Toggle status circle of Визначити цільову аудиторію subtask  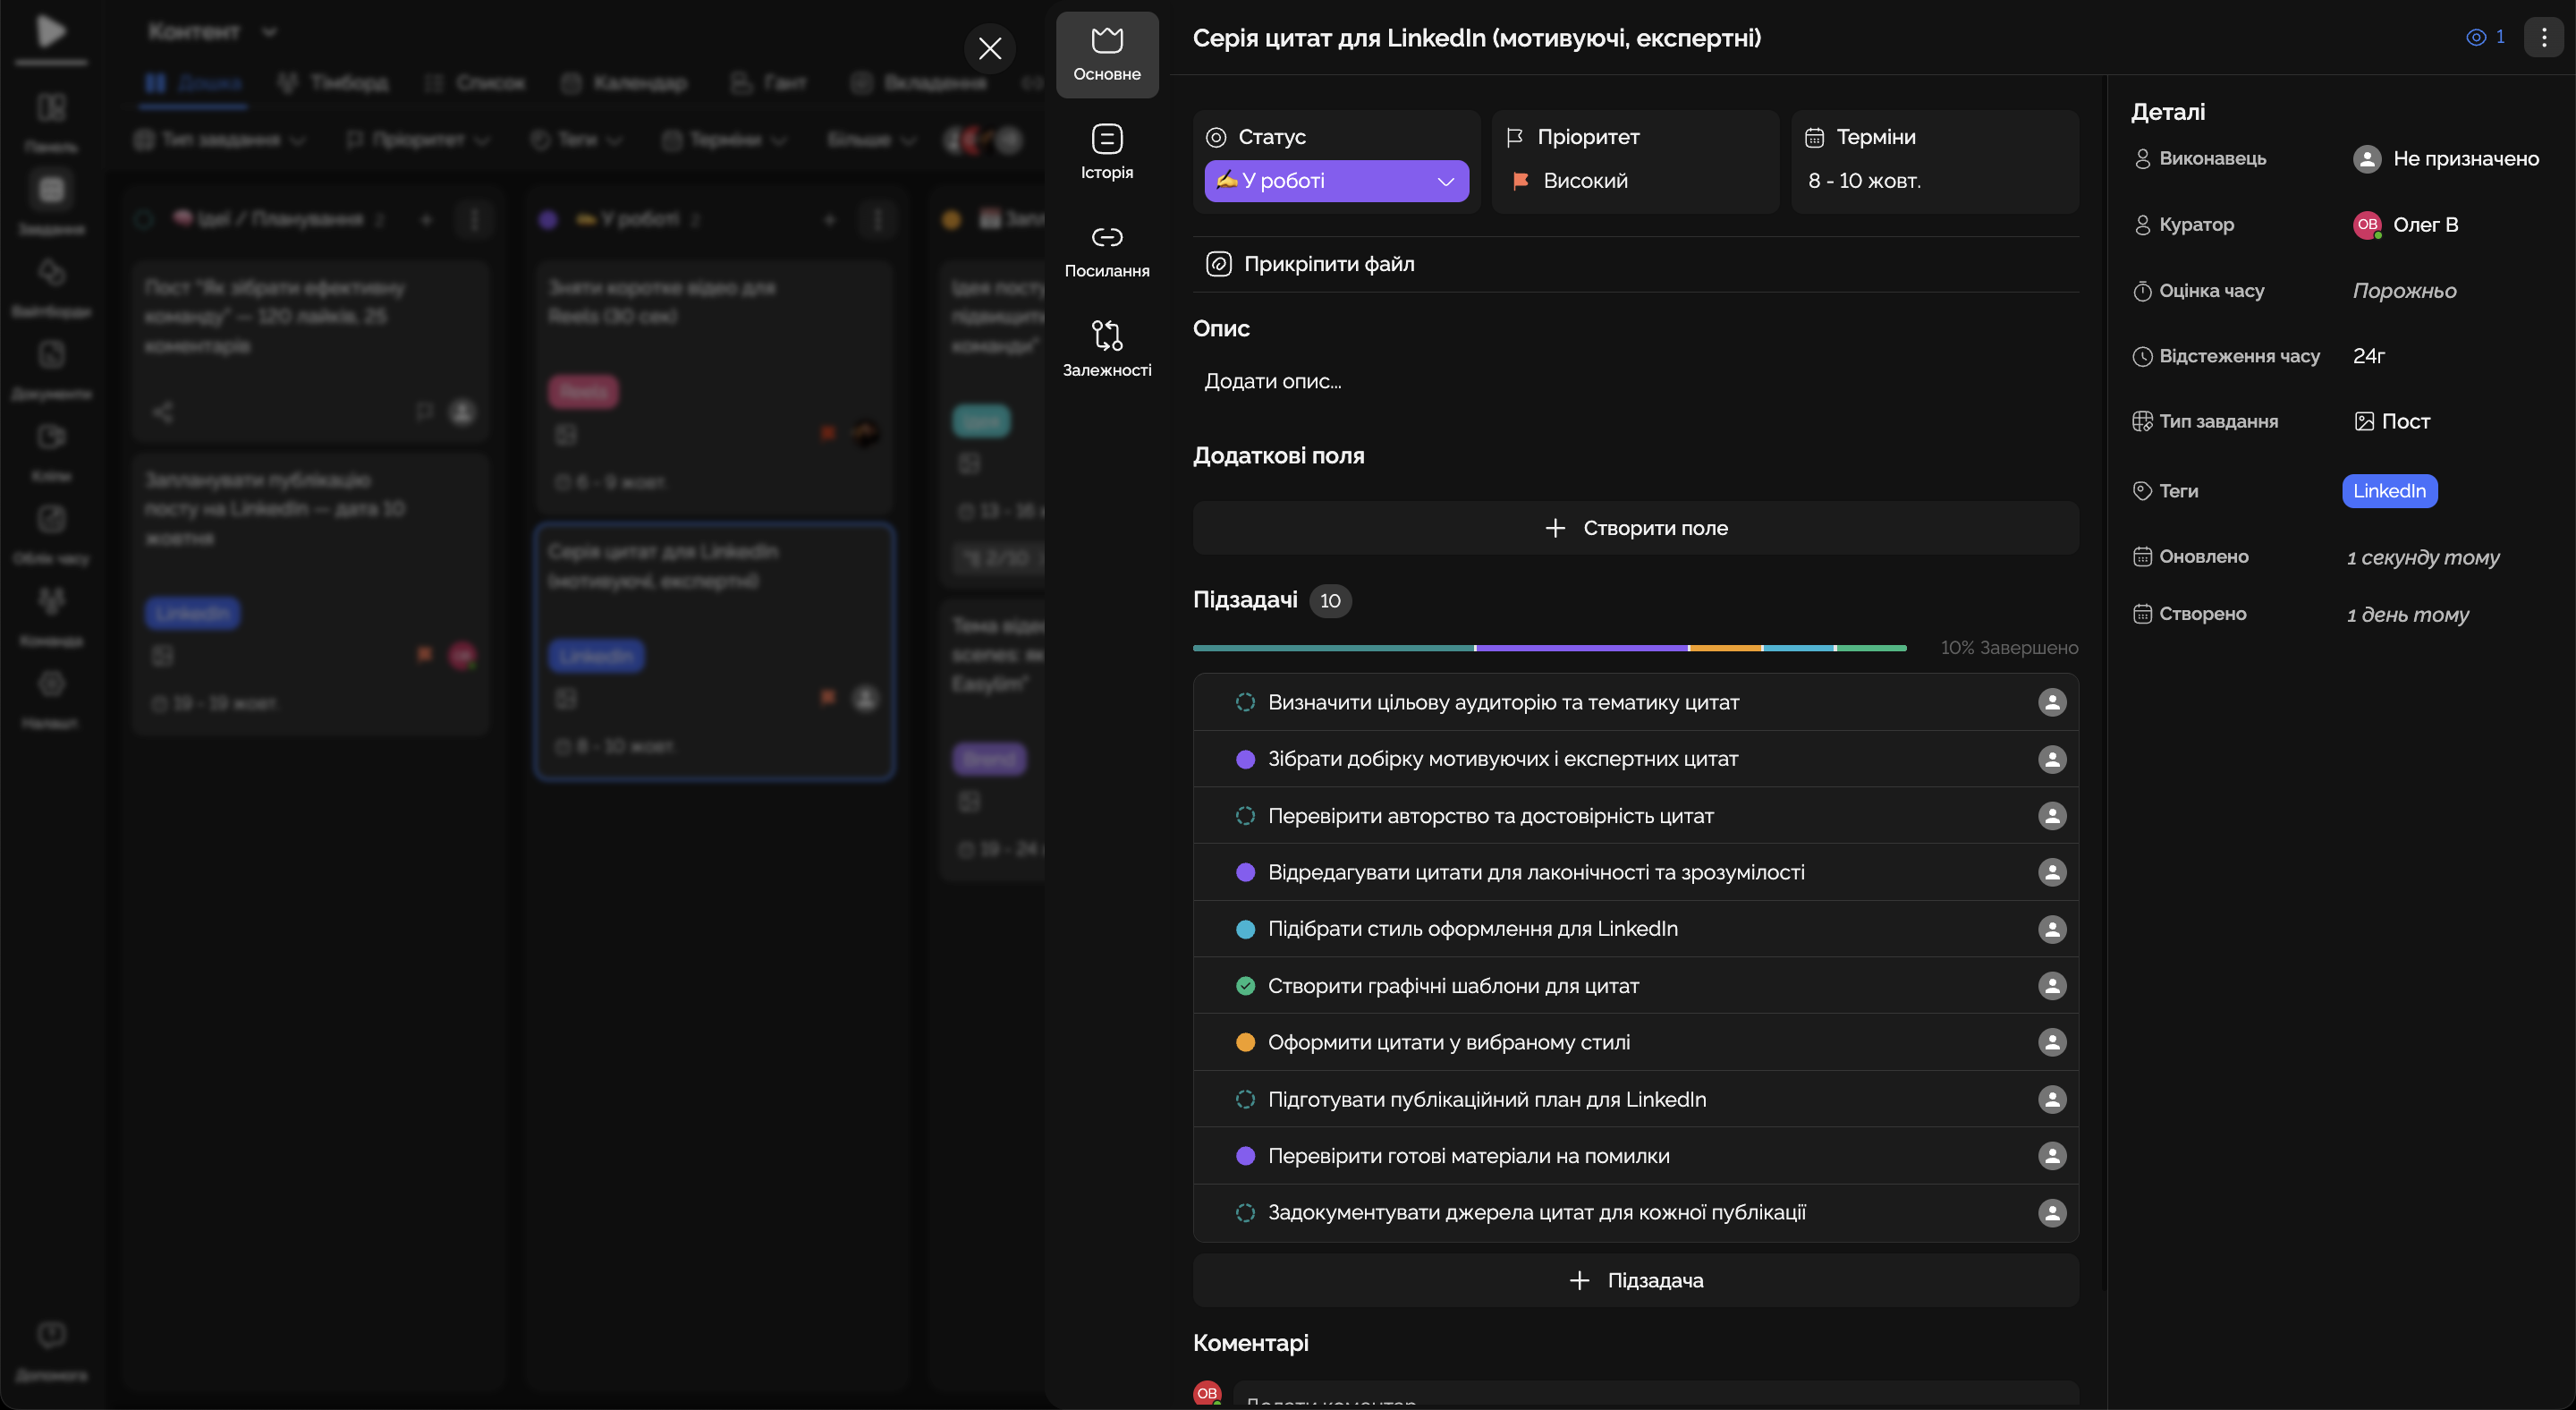point(1245,702)
